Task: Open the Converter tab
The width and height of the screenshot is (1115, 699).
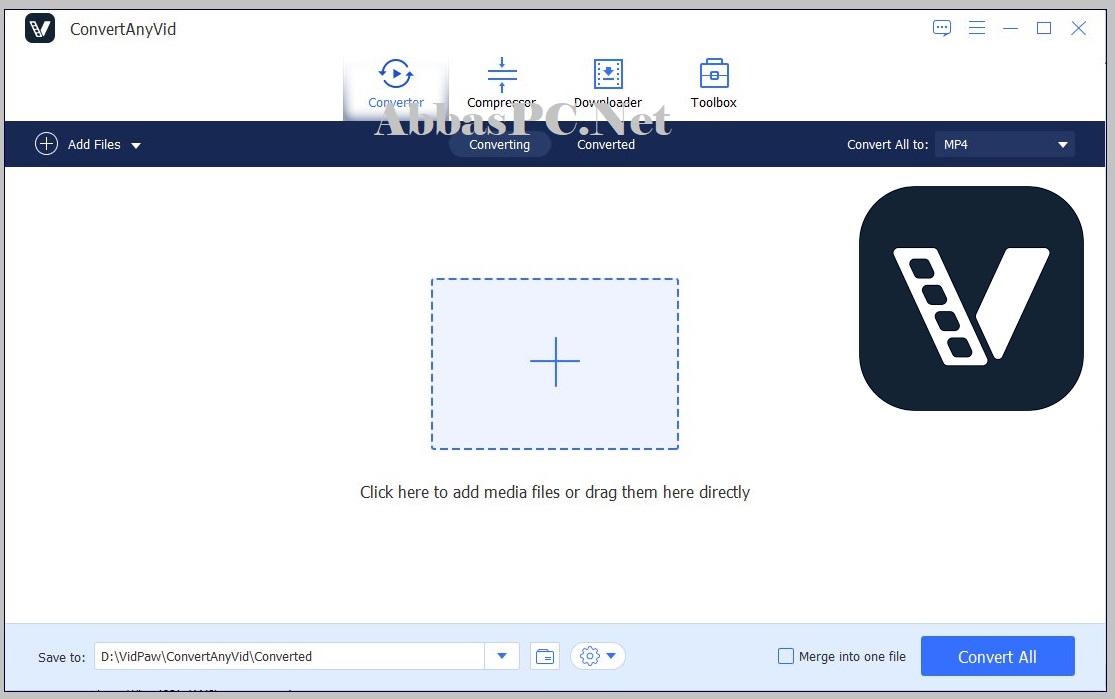Action: coord(395,84)
